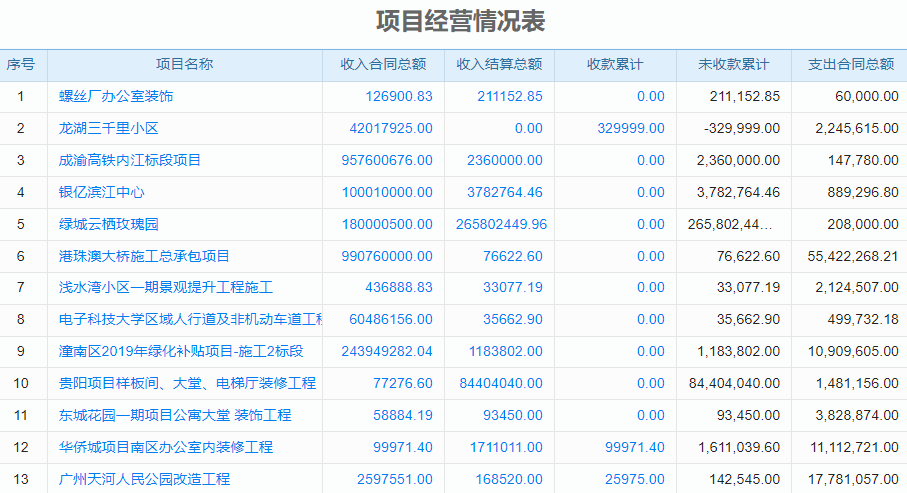Sort by the 收入合同总额 column header
Image resolution: width=907 pixels, height=493 pixels.
383,64
